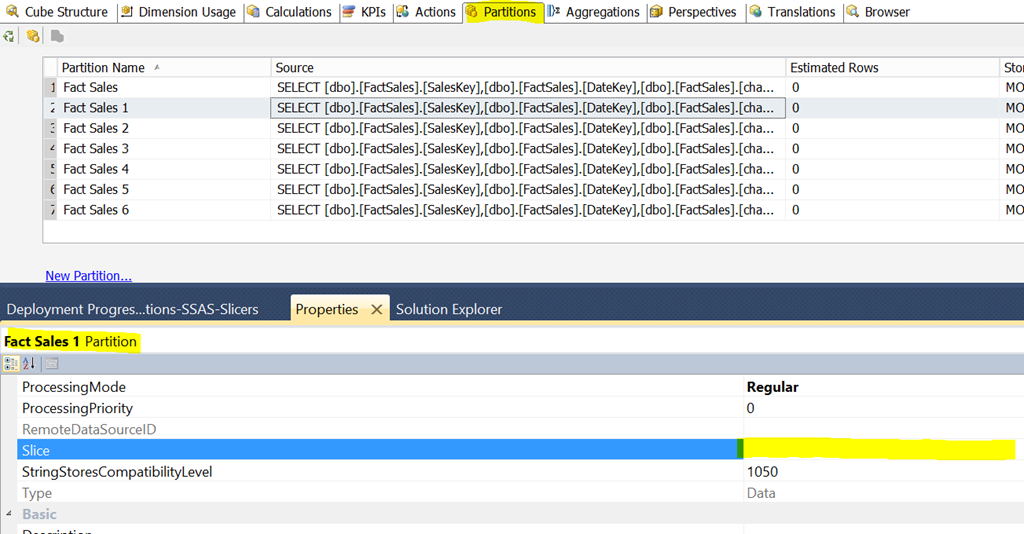Switch properties to Categorized view
Viewport: 1024px width, 534px height.
(x=11, y=364)
